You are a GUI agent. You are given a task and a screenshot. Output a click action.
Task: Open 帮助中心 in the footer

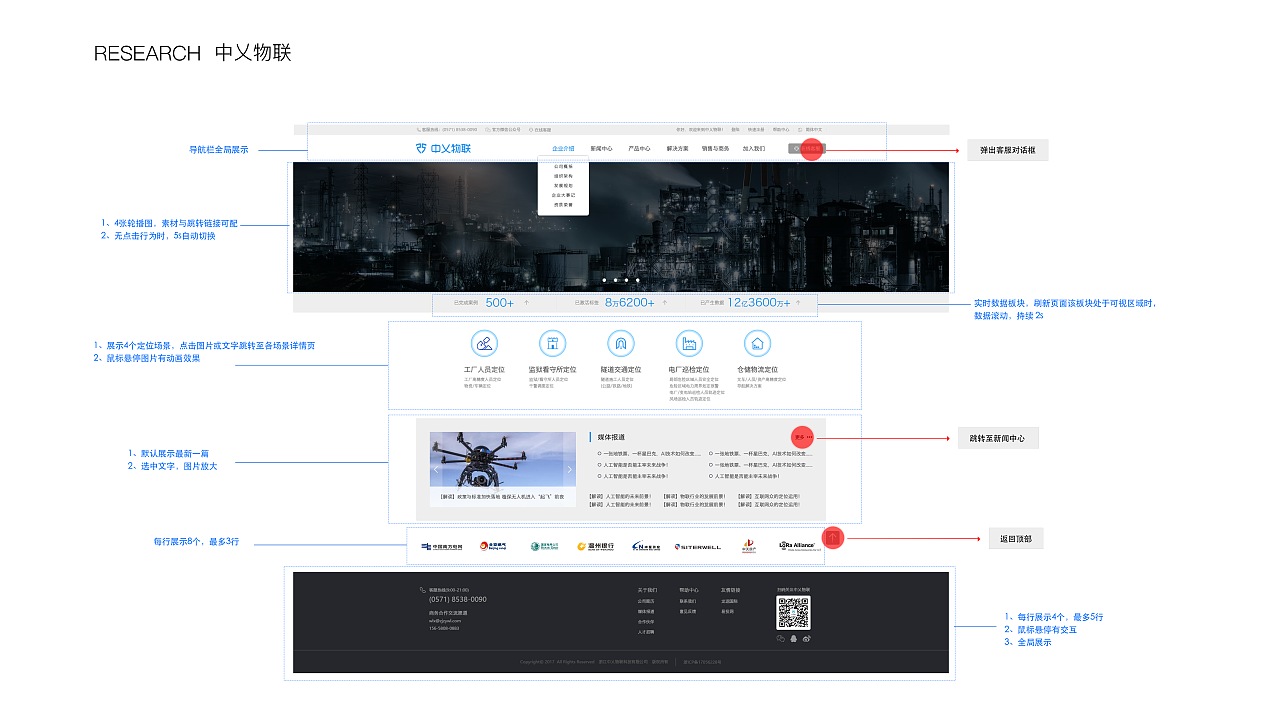[689, 590]
